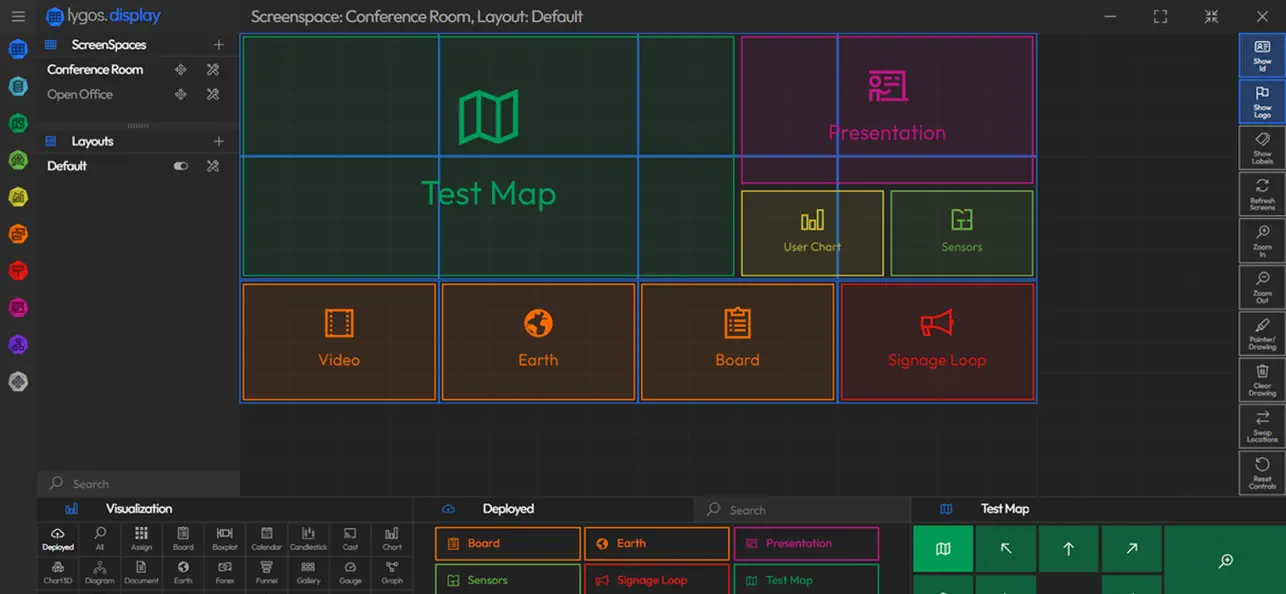Select the Signage Loop tile on canvas
The width and height of the screenshot is (1286, 594).
click(x=937, y=342)
